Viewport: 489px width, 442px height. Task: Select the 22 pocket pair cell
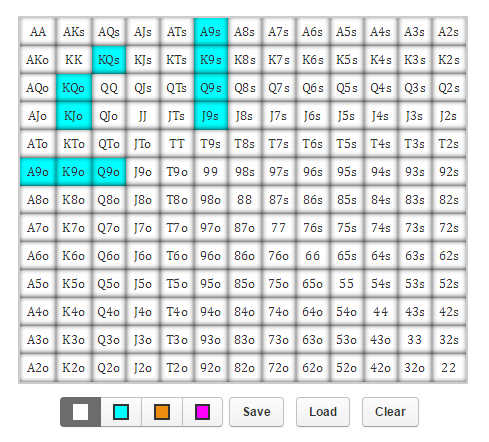(x=449, y=368)
